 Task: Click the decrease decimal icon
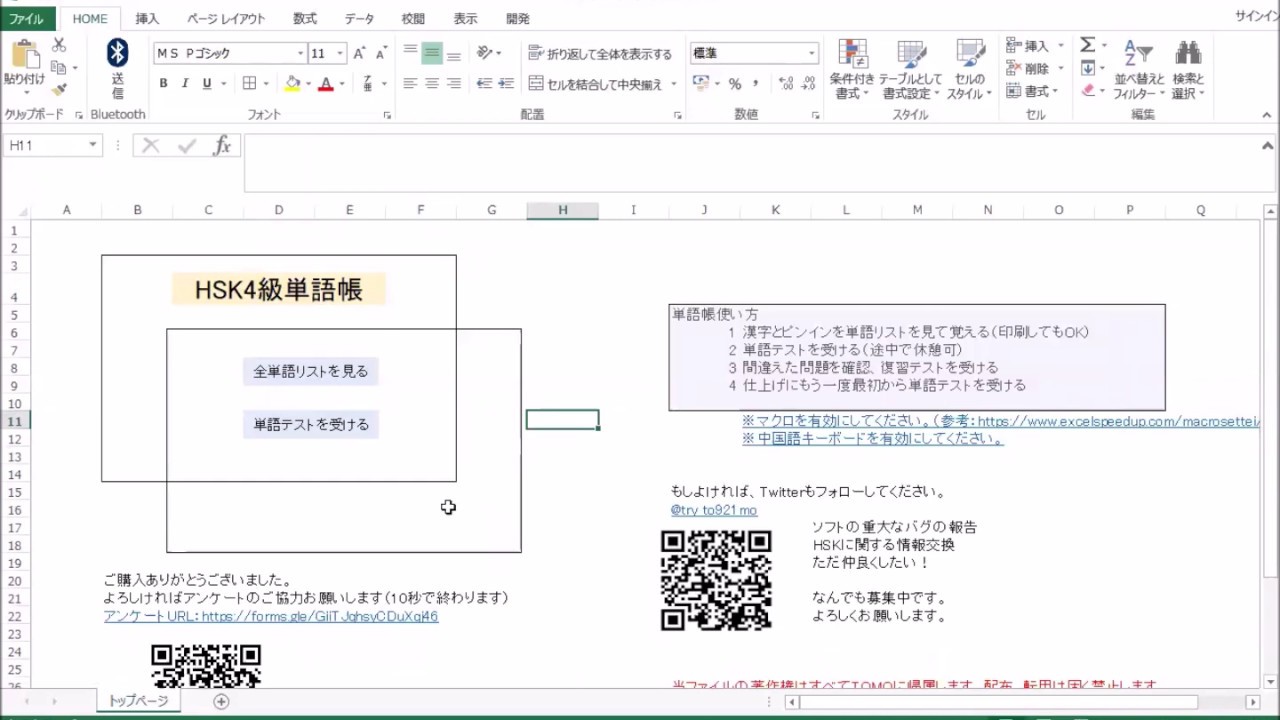pos(807,84)
